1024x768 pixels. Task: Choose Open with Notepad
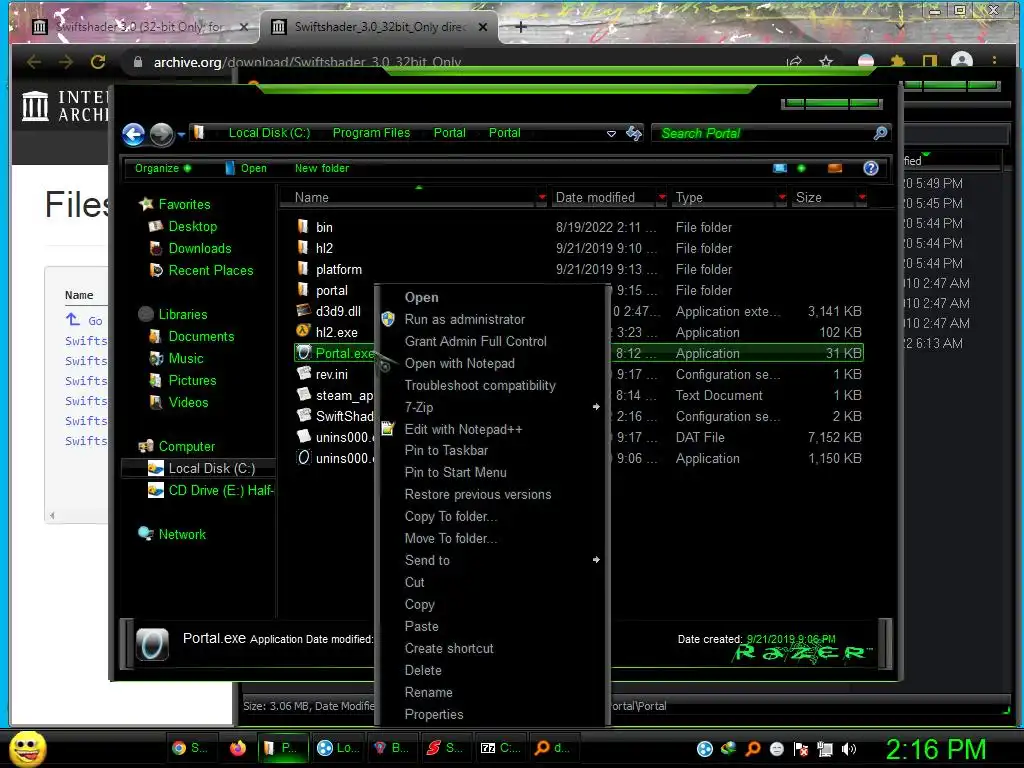pos(459,363)
